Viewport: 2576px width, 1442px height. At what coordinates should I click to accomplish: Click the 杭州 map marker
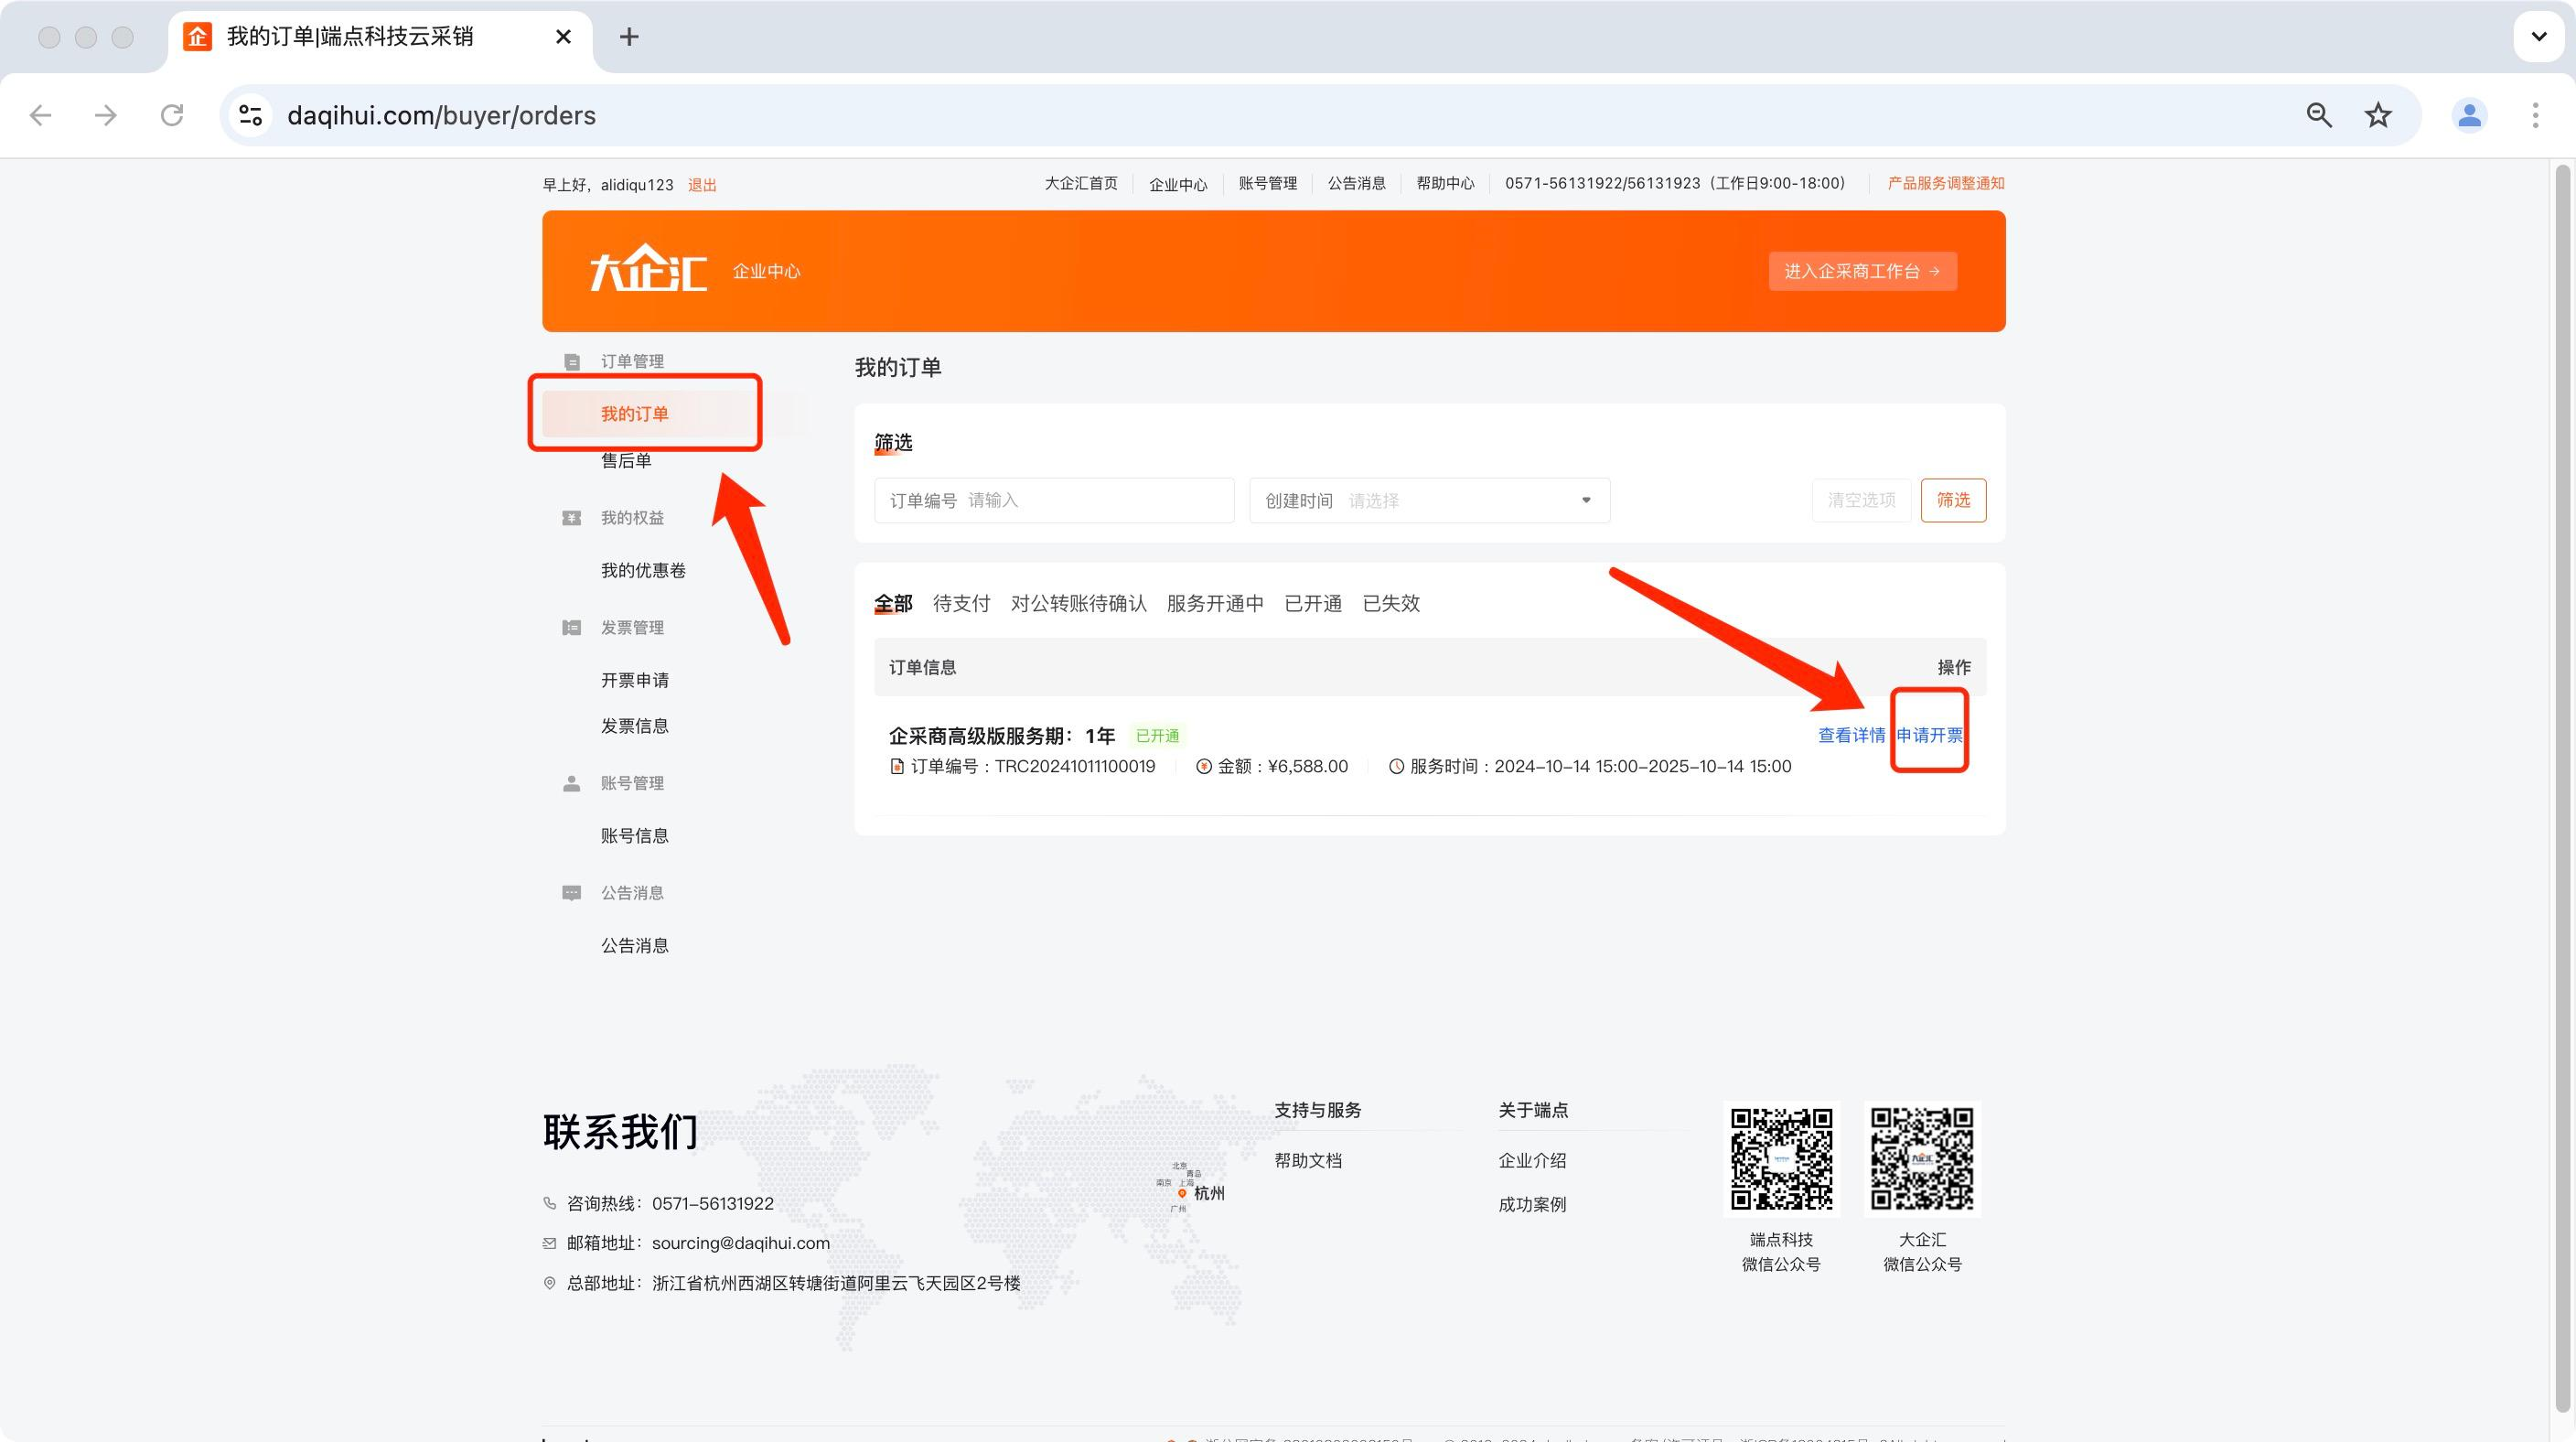1182,1193
